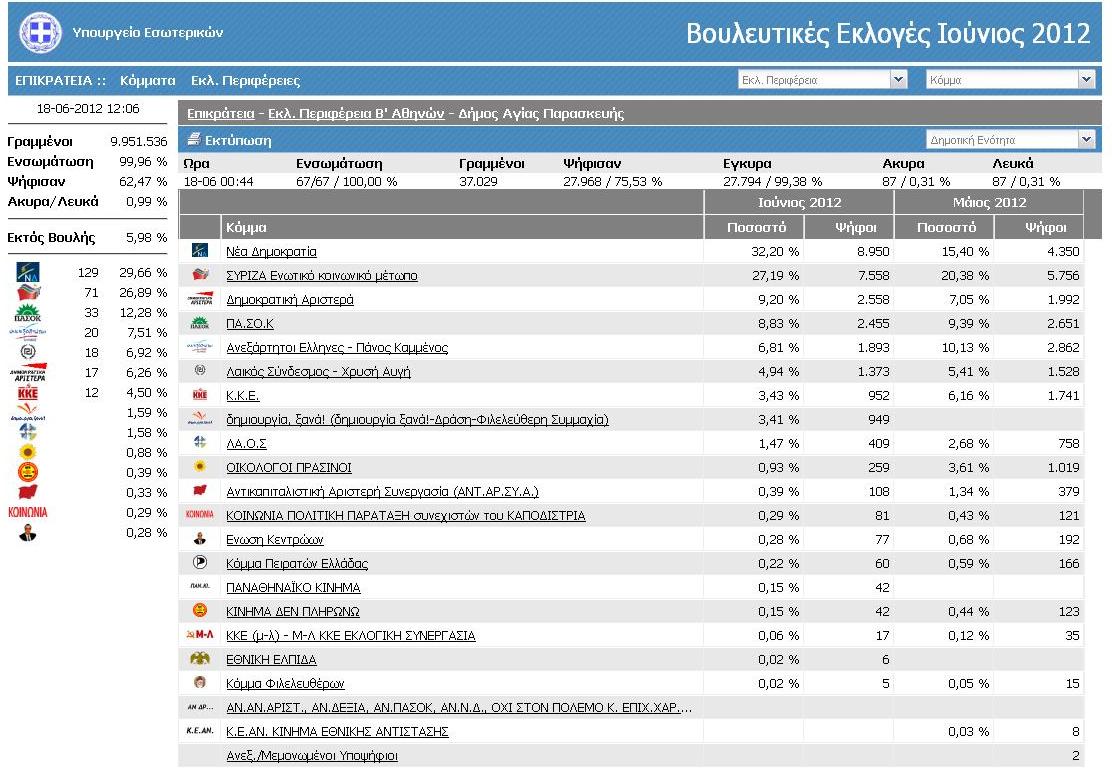Image resolution: width=1112 pixels, height=775 pixels.
Task: Click the ΚΟΙΝΩΝΙΑ logo in the left sidebar
Action: 27,512
